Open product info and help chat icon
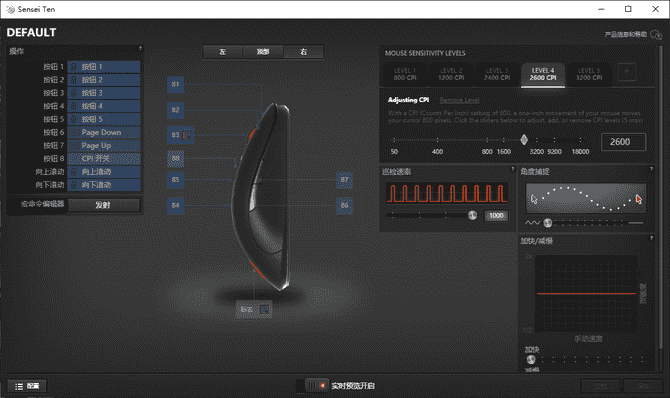 (656, 34)
